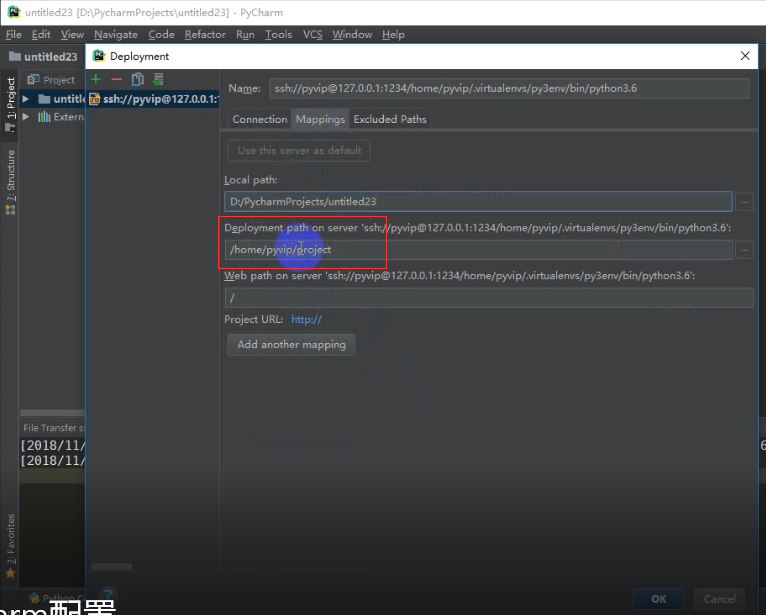Click the File Transfer panel header
The image size is (766, 615).
point(53,428)
